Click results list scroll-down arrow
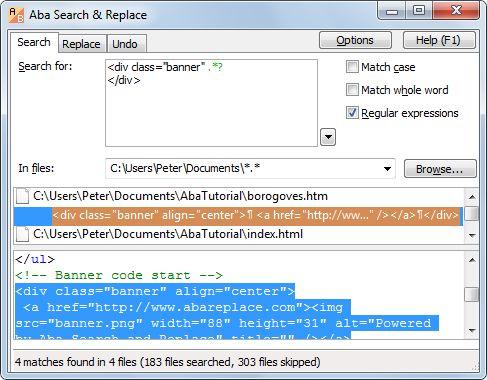This screenshot has height=380, width=487. [x=472, y=235]
